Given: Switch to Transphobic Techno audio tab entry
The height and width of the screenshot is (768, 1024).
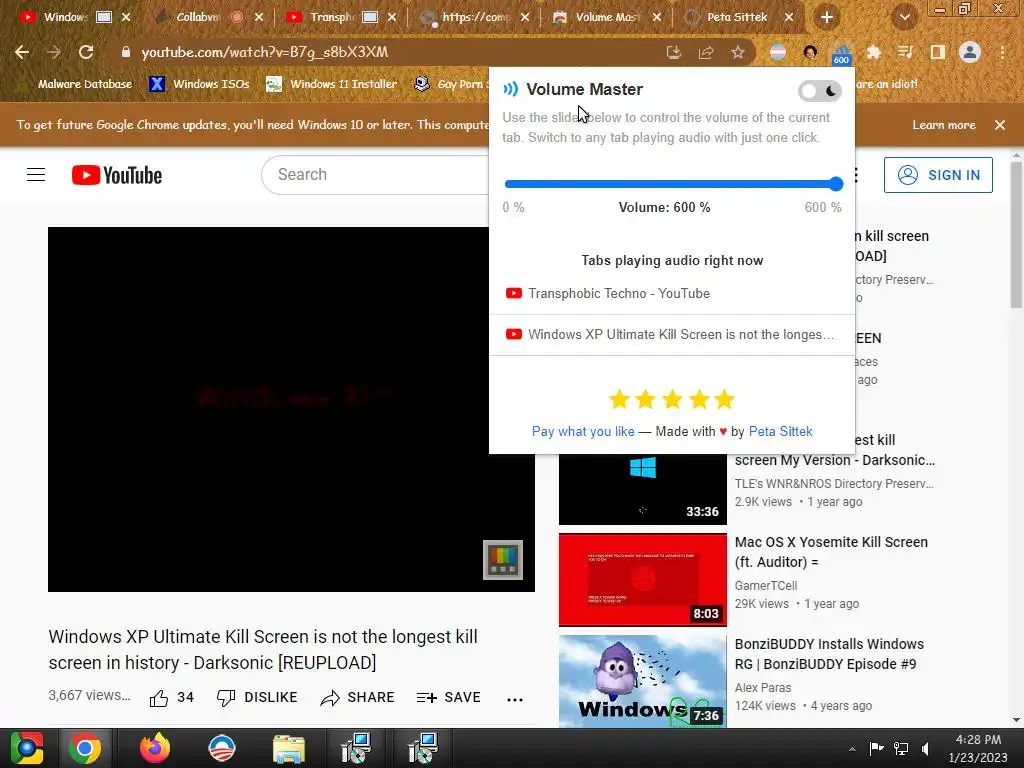Looking at the screenshot, I should pos(672,294).
